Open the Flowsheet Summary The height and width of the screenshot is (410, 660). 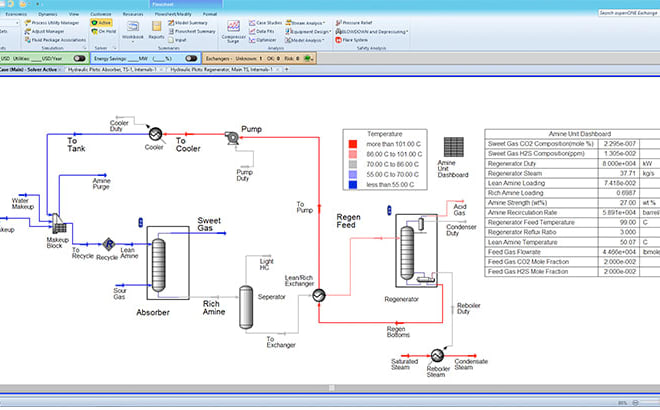coord(192,31)
